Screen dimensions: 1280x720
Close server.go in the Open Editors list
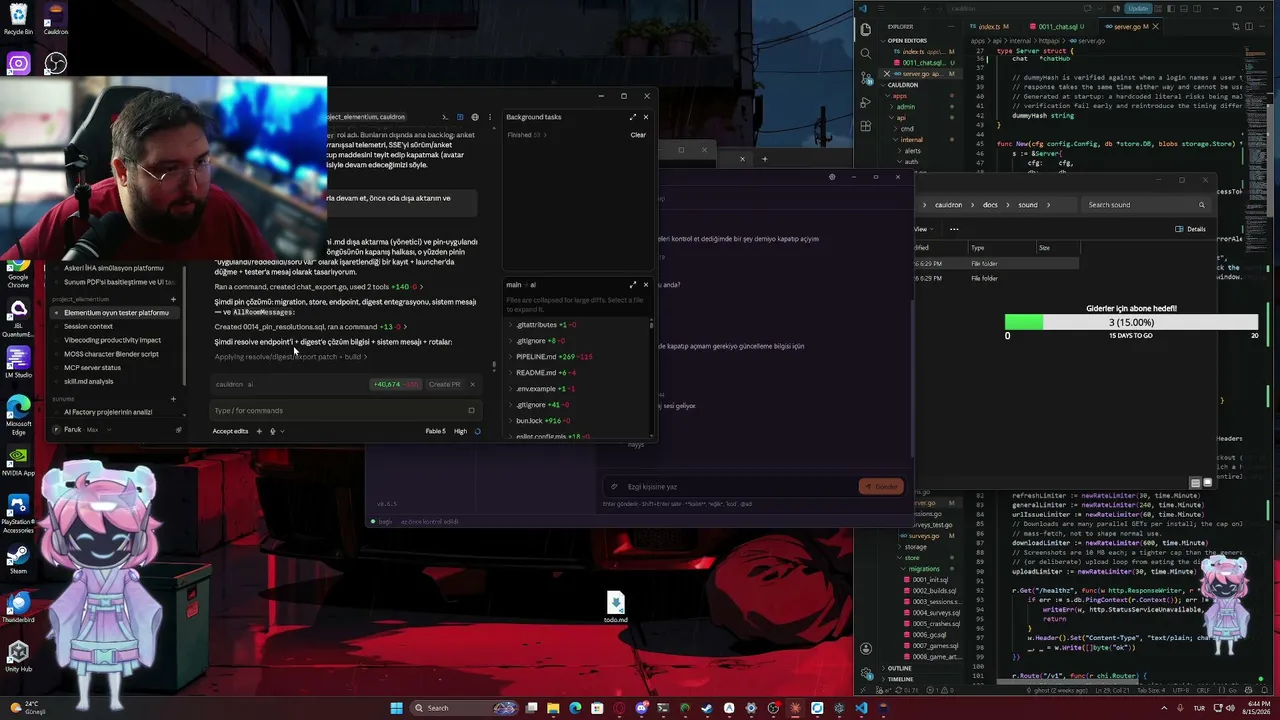pos(886,74)
